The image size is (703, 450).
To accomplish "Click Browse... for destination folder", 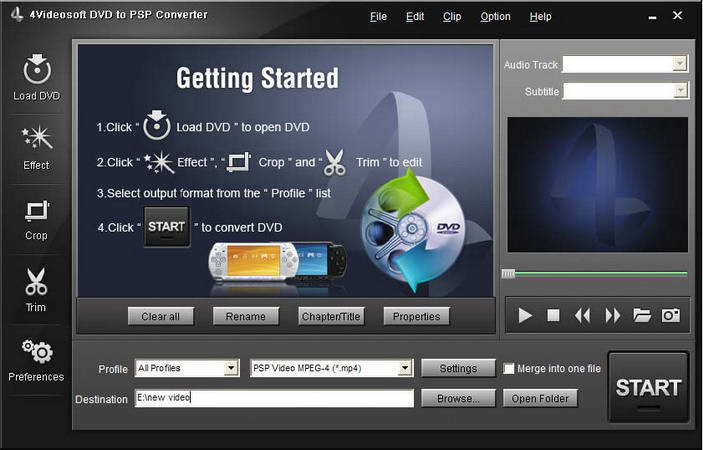I will pyautogui.click(x=458, y=398).
